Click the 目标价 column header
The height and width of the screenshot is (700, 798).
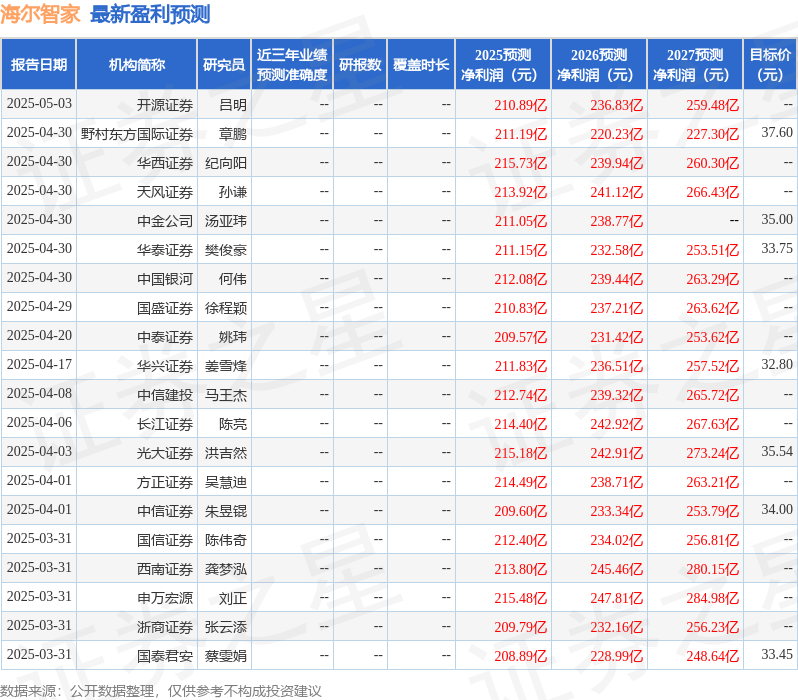(770, 65)
